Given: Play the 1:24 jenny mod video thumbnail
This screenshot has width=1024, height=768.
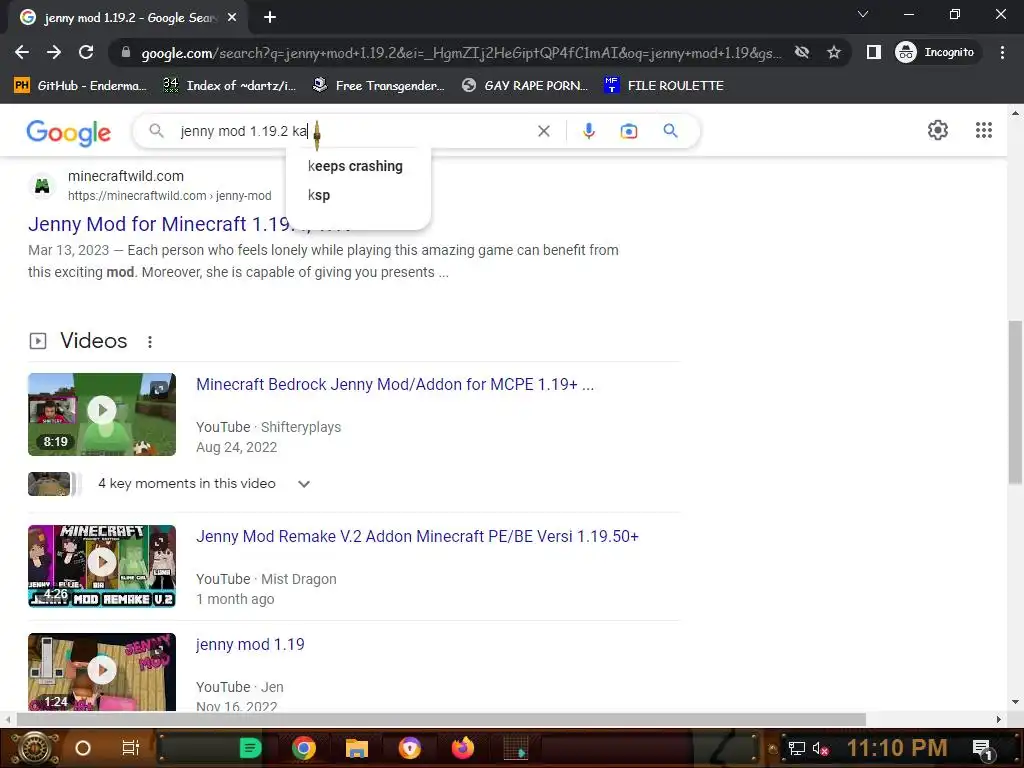Looking at the screenshot, I should click(102, 671).
